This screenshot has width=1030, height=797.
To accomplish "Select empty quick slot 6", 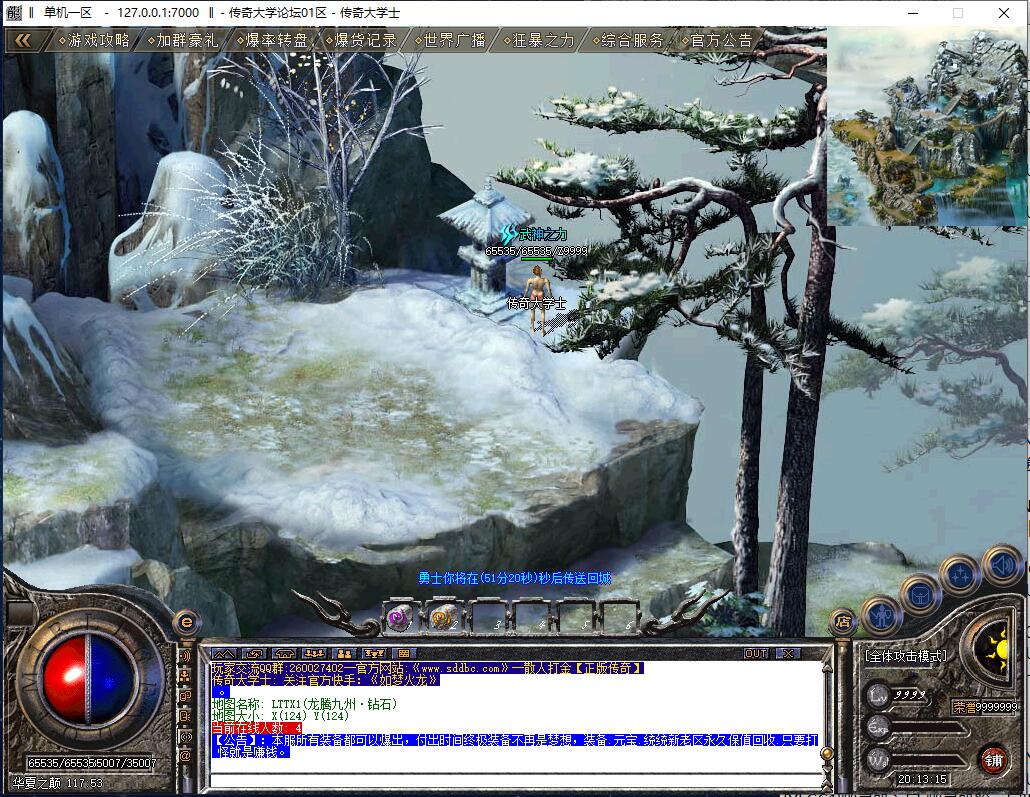I will [x=620, y=618].
